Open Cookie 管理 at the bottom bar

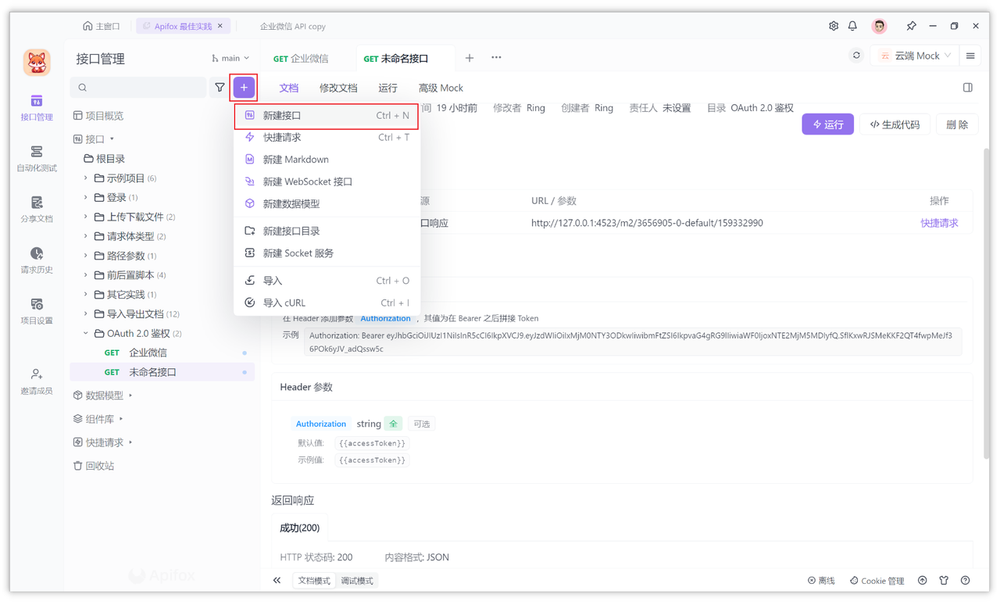click(876, 580)
